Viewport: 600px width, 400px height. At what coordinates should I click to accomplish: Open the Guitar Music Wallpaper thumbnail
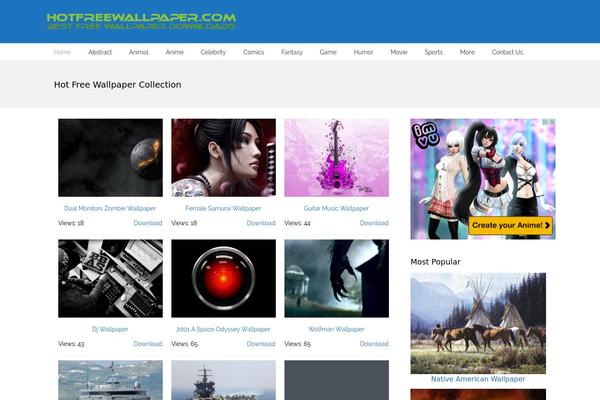click(x=336, y=158)
